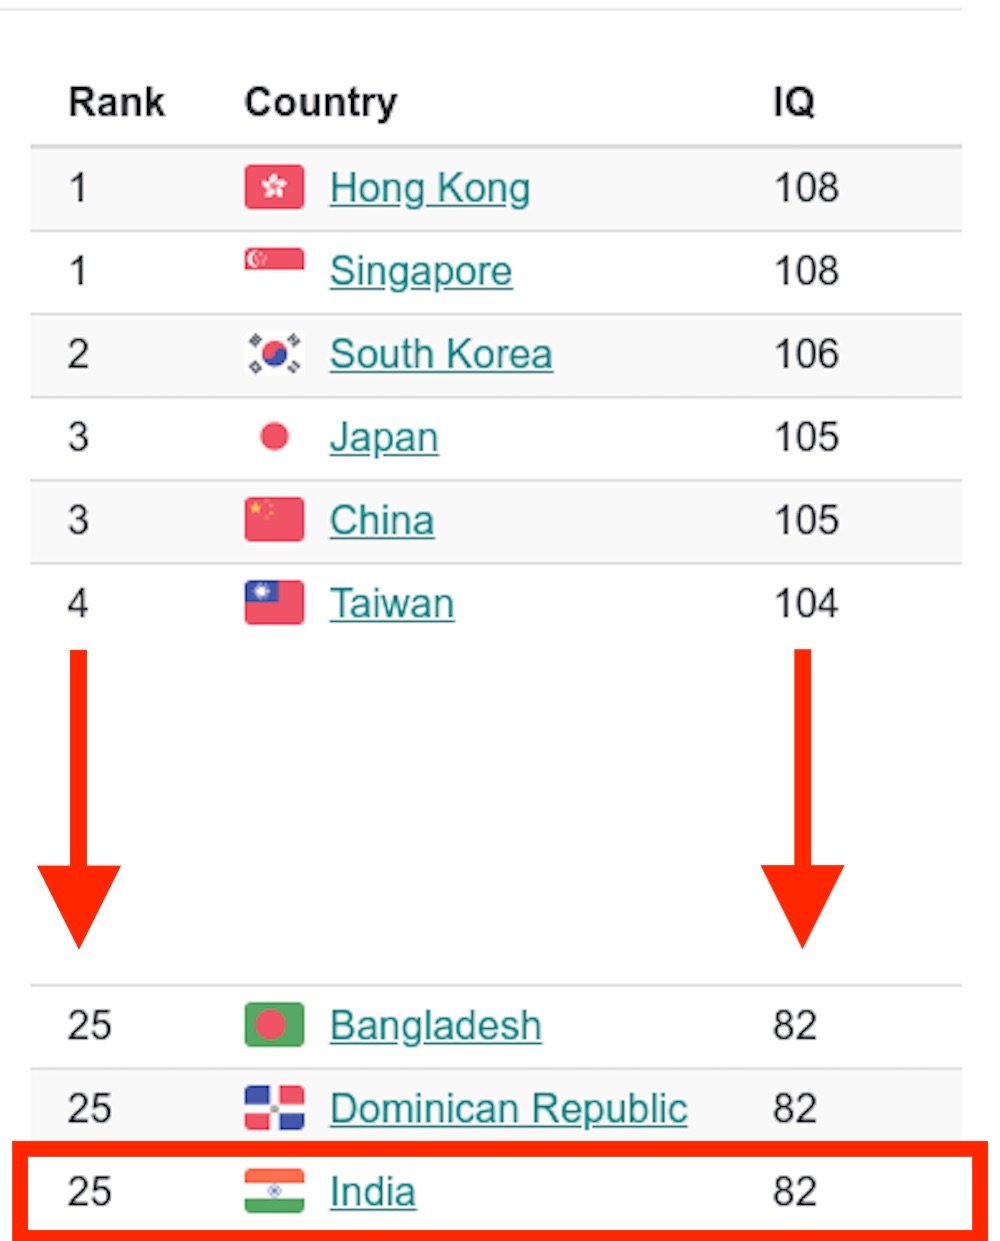Image resolution: width=1000 pixels, height=1241 pixels.
Task: Click the Japan flag icon
Action: [x=274, y=437]
